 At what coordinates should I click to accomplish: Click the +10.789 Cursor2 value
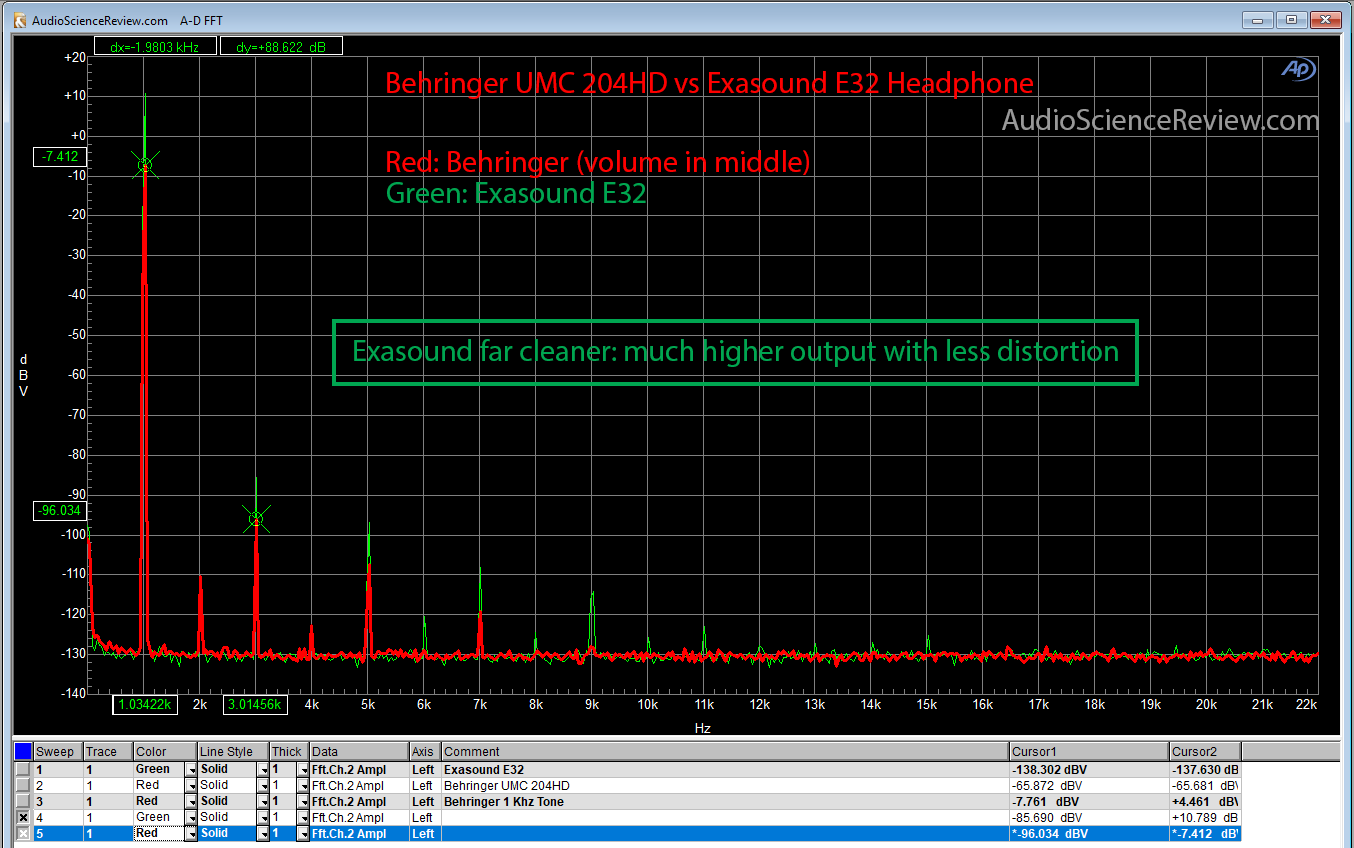pyautogui.click(x=1205, y=817)
